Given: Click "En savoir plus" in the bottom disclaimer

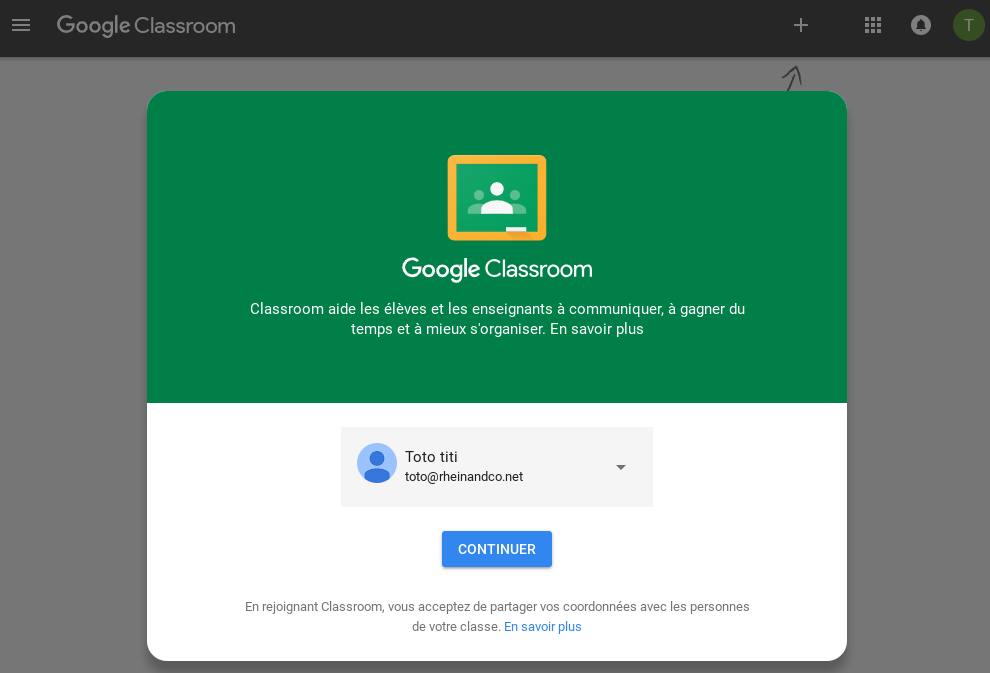Looking at the screenshot, I should pos(542,626).
